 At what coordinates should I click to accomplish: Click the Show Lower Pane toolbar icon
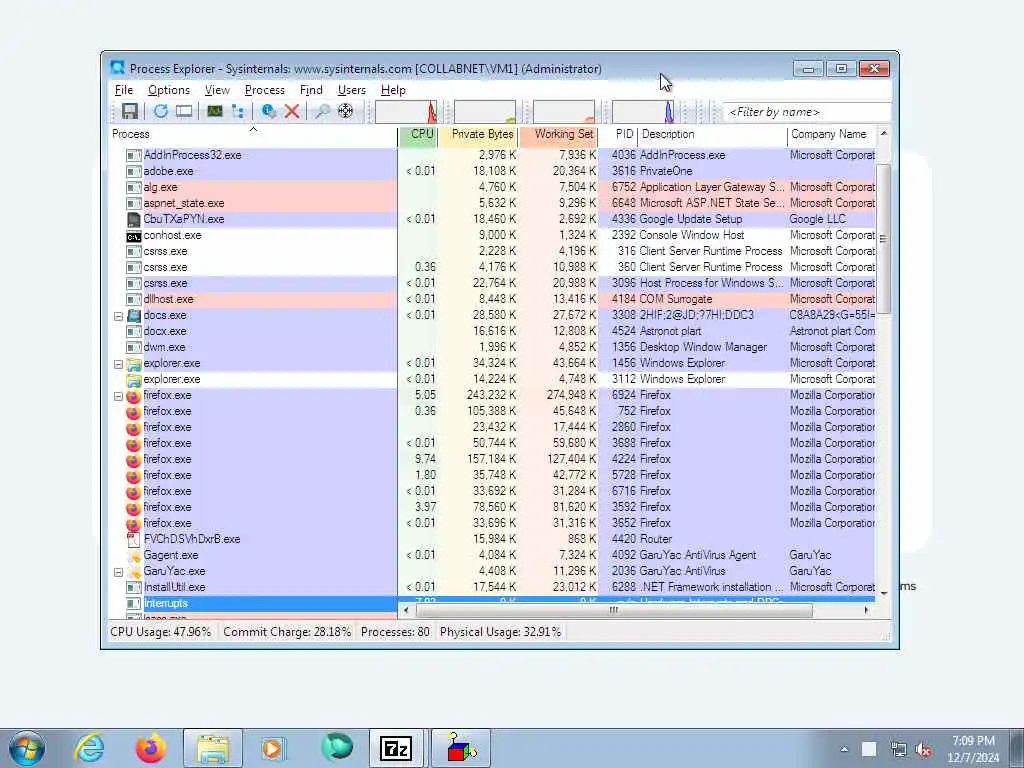184,112
